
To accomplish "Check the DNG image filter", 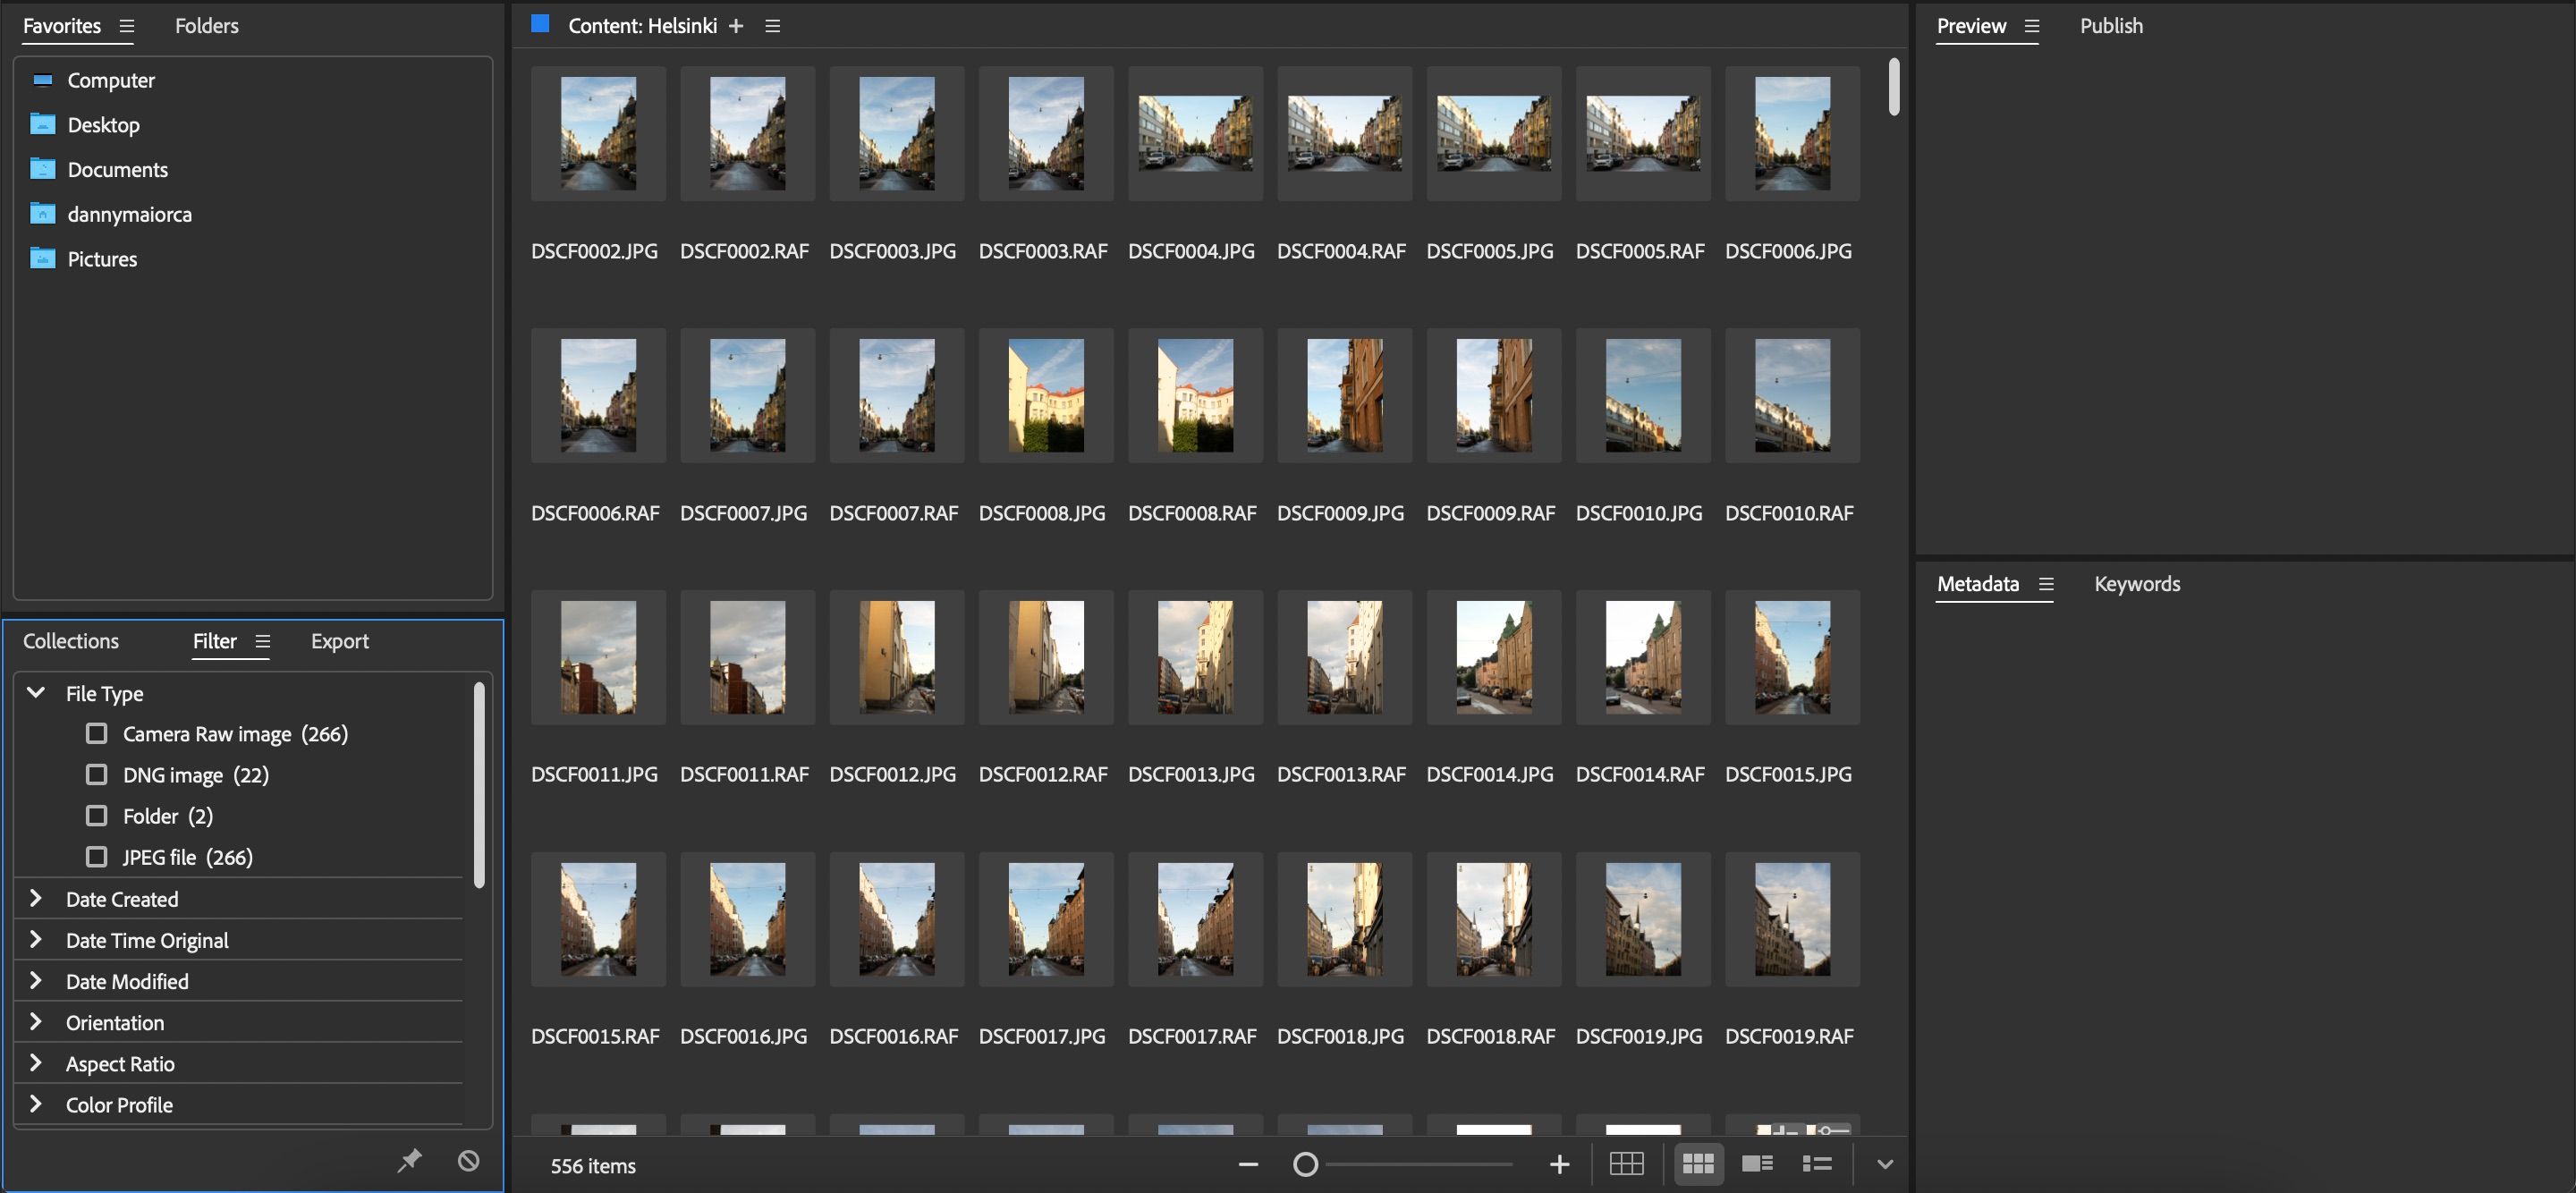I will pyautogui.click(x=96, y=774).
